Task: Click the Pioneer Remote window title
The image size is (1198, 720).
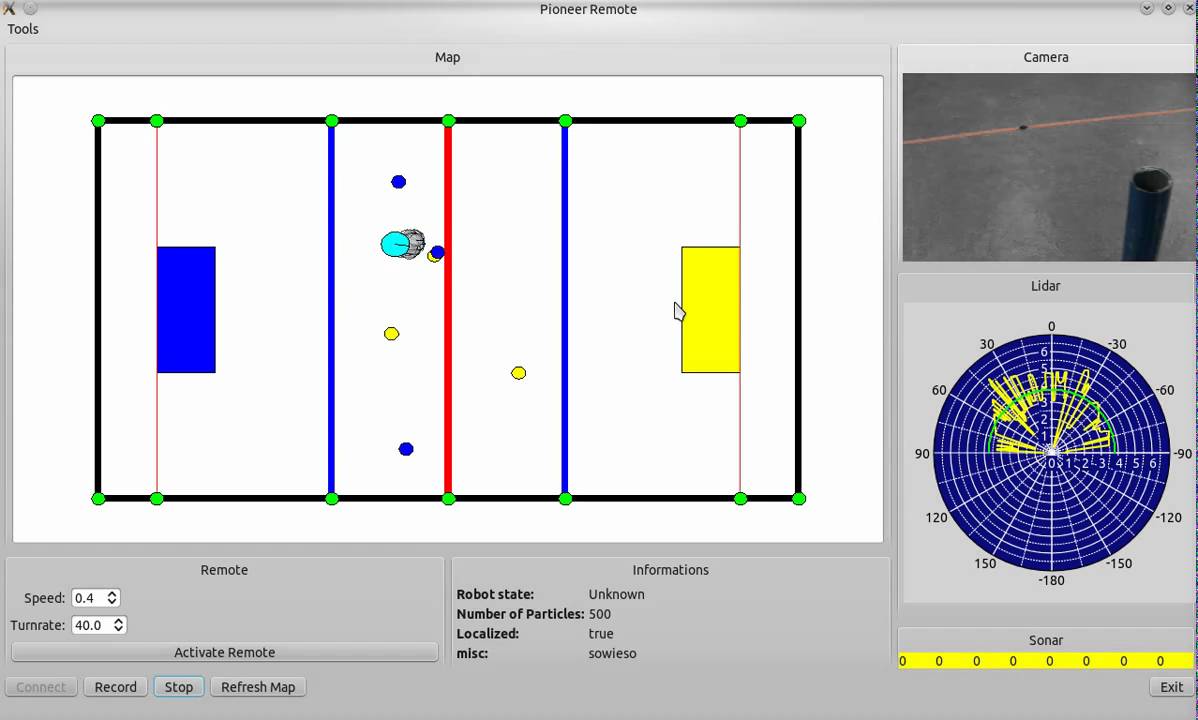Action: coord(588,9)
